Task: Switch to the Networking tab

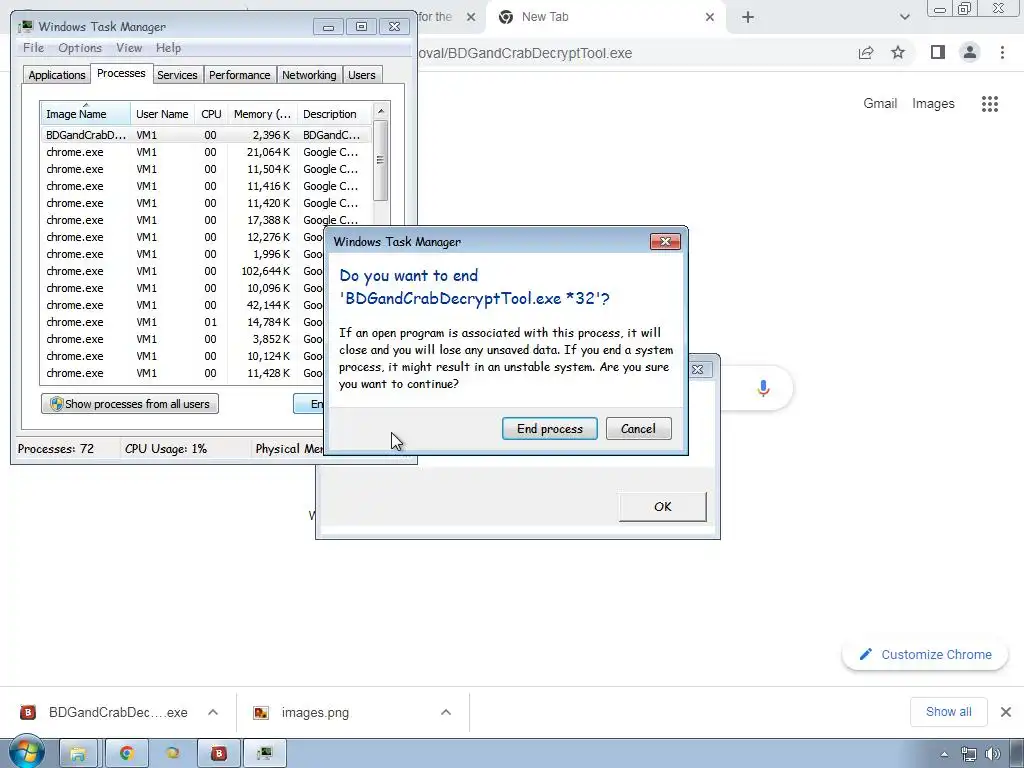Action: tap(309, 75)
